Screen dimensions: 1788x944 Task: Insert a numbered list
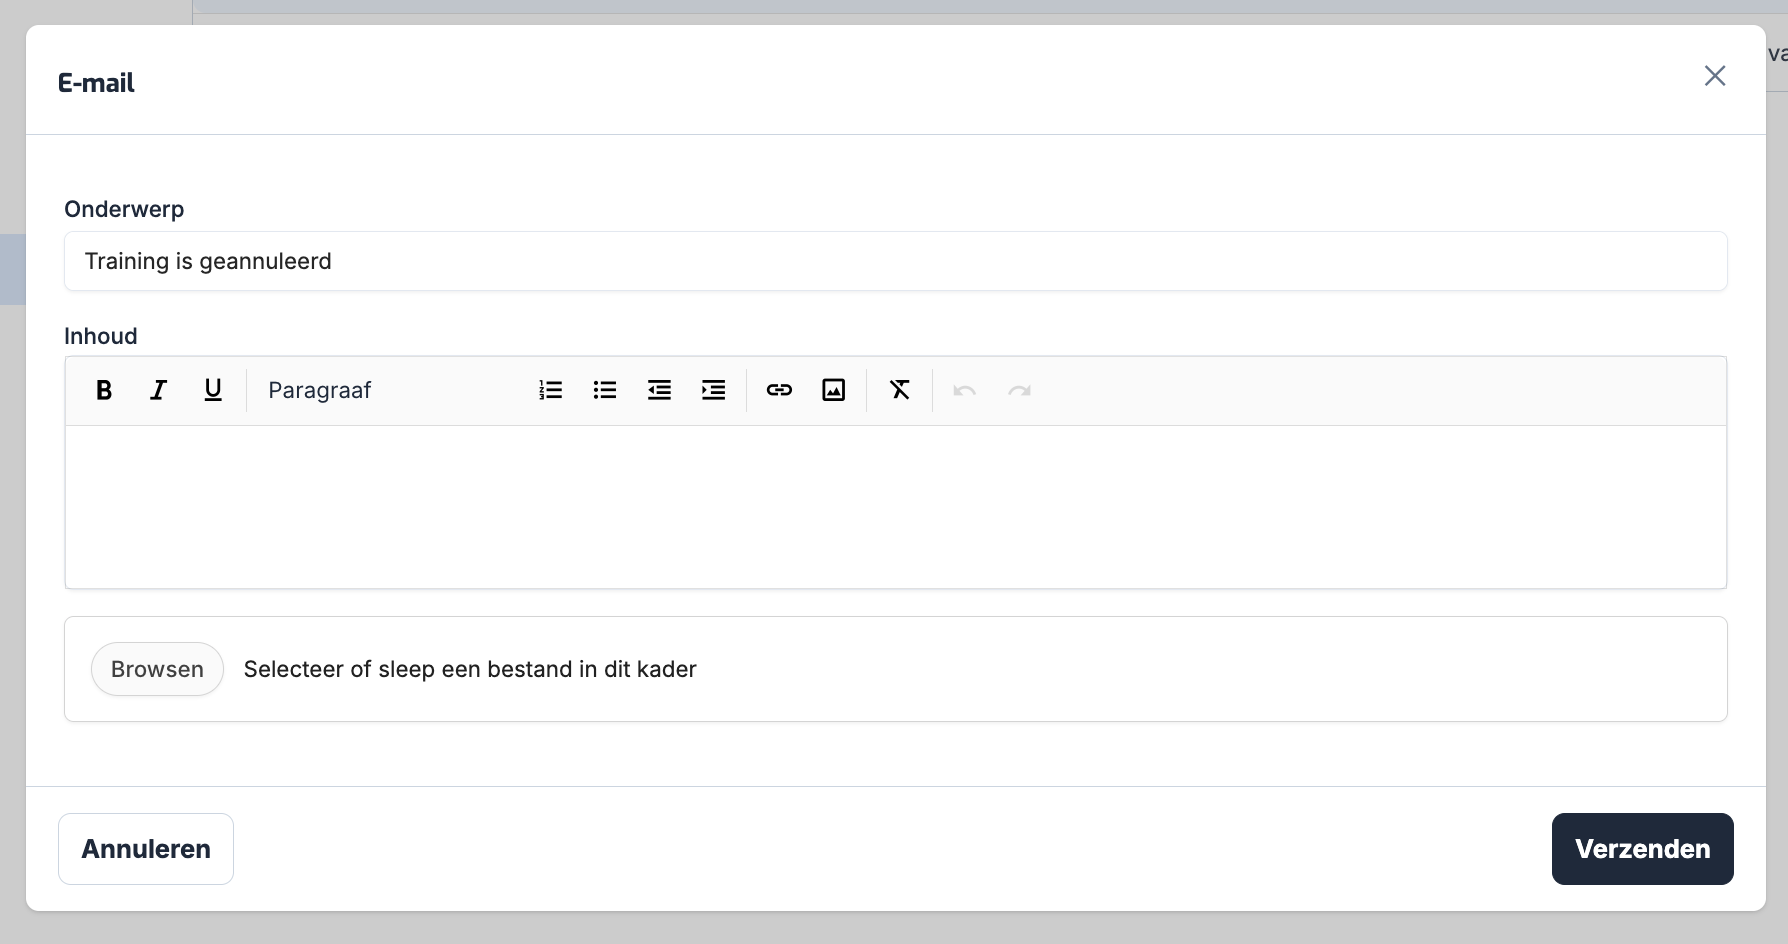point(551,390)
